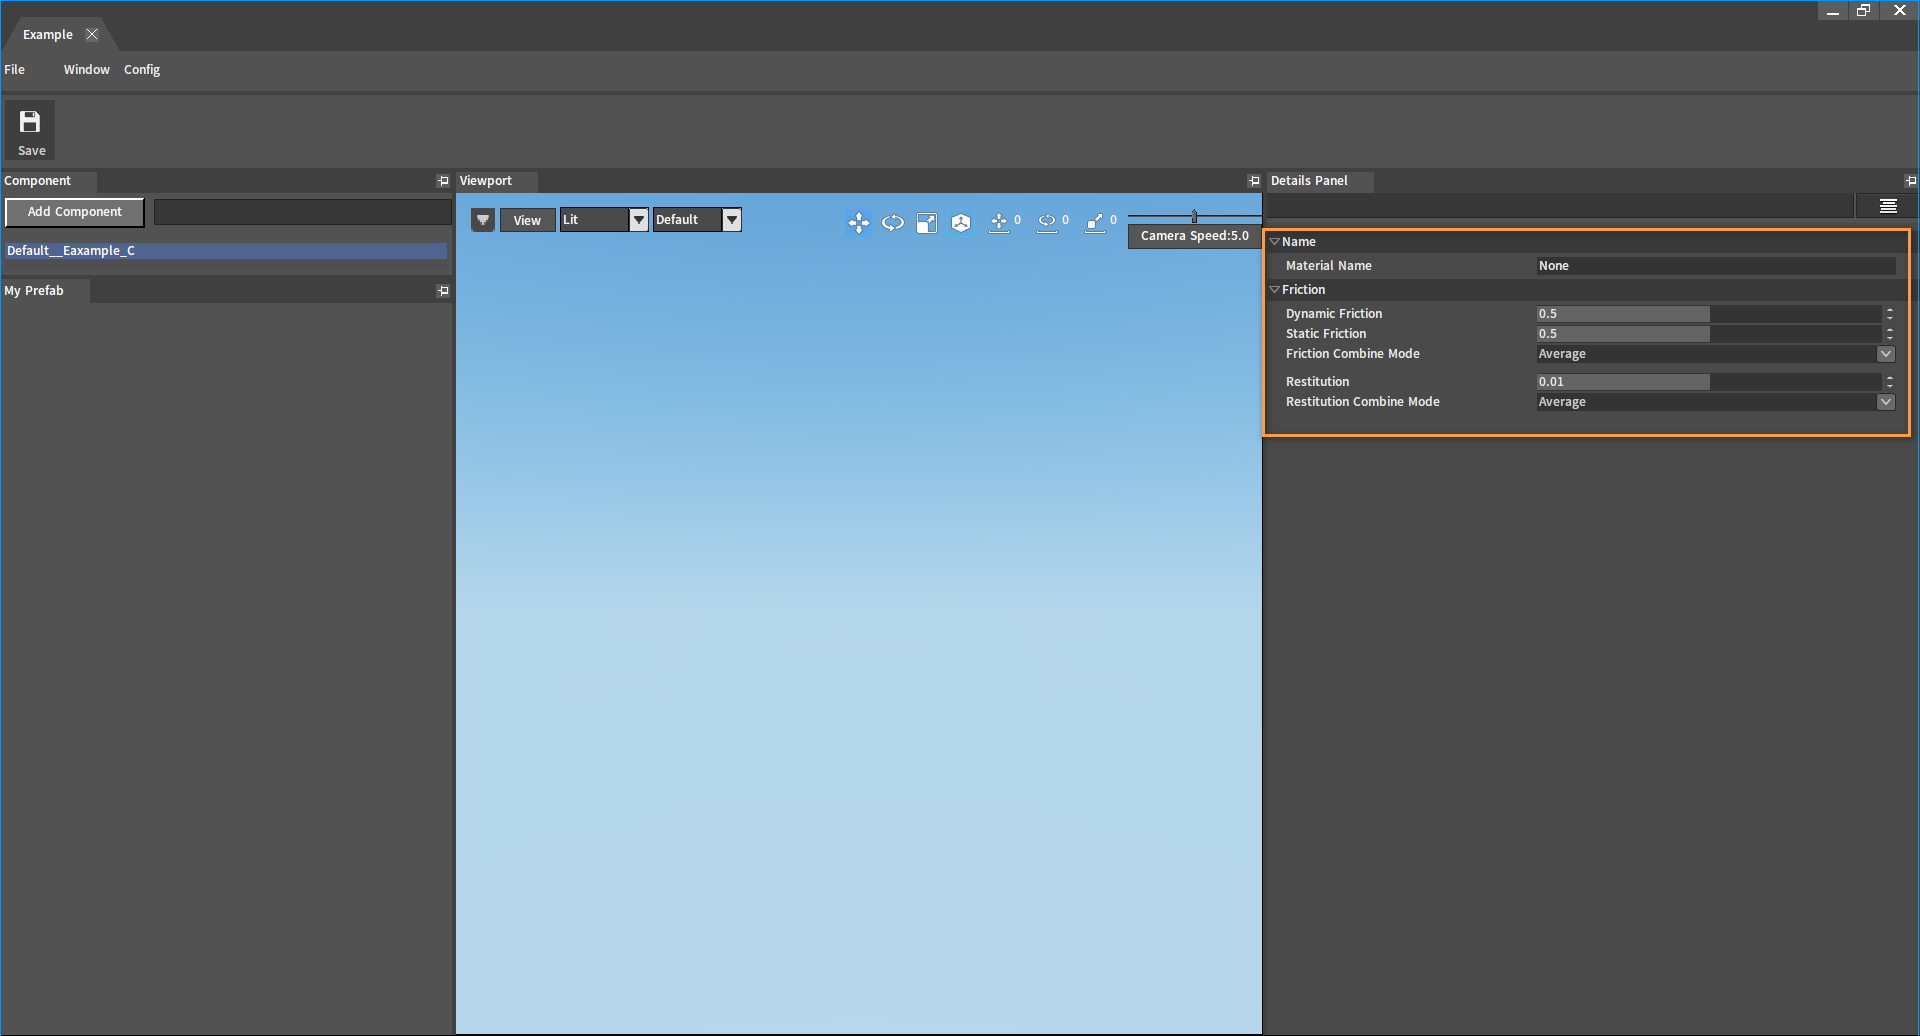This screenshot has width=1920, height=1036.
Task: Minimize the application window
Action: (x=1833, y=11)
